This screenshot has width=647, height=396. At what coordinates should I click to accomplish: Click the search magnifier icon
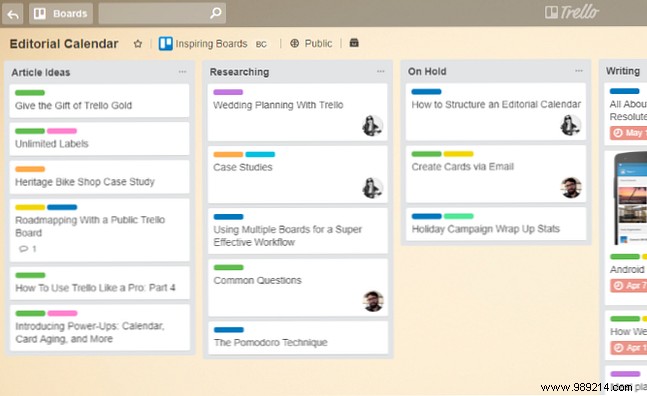click(x=215, y=13)
